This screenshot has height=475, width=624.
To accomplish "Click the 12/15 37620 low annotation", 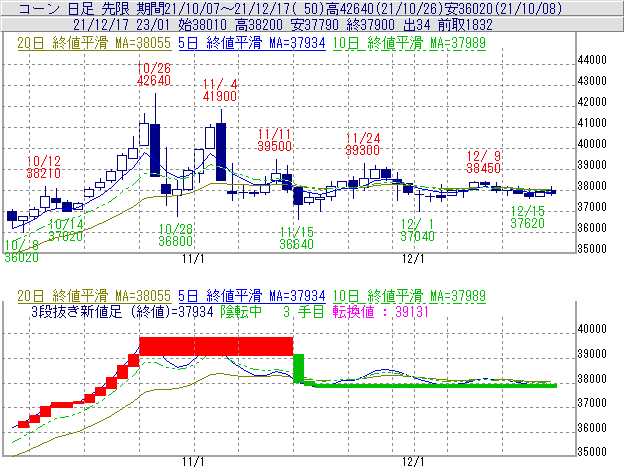I will (527, 217).
